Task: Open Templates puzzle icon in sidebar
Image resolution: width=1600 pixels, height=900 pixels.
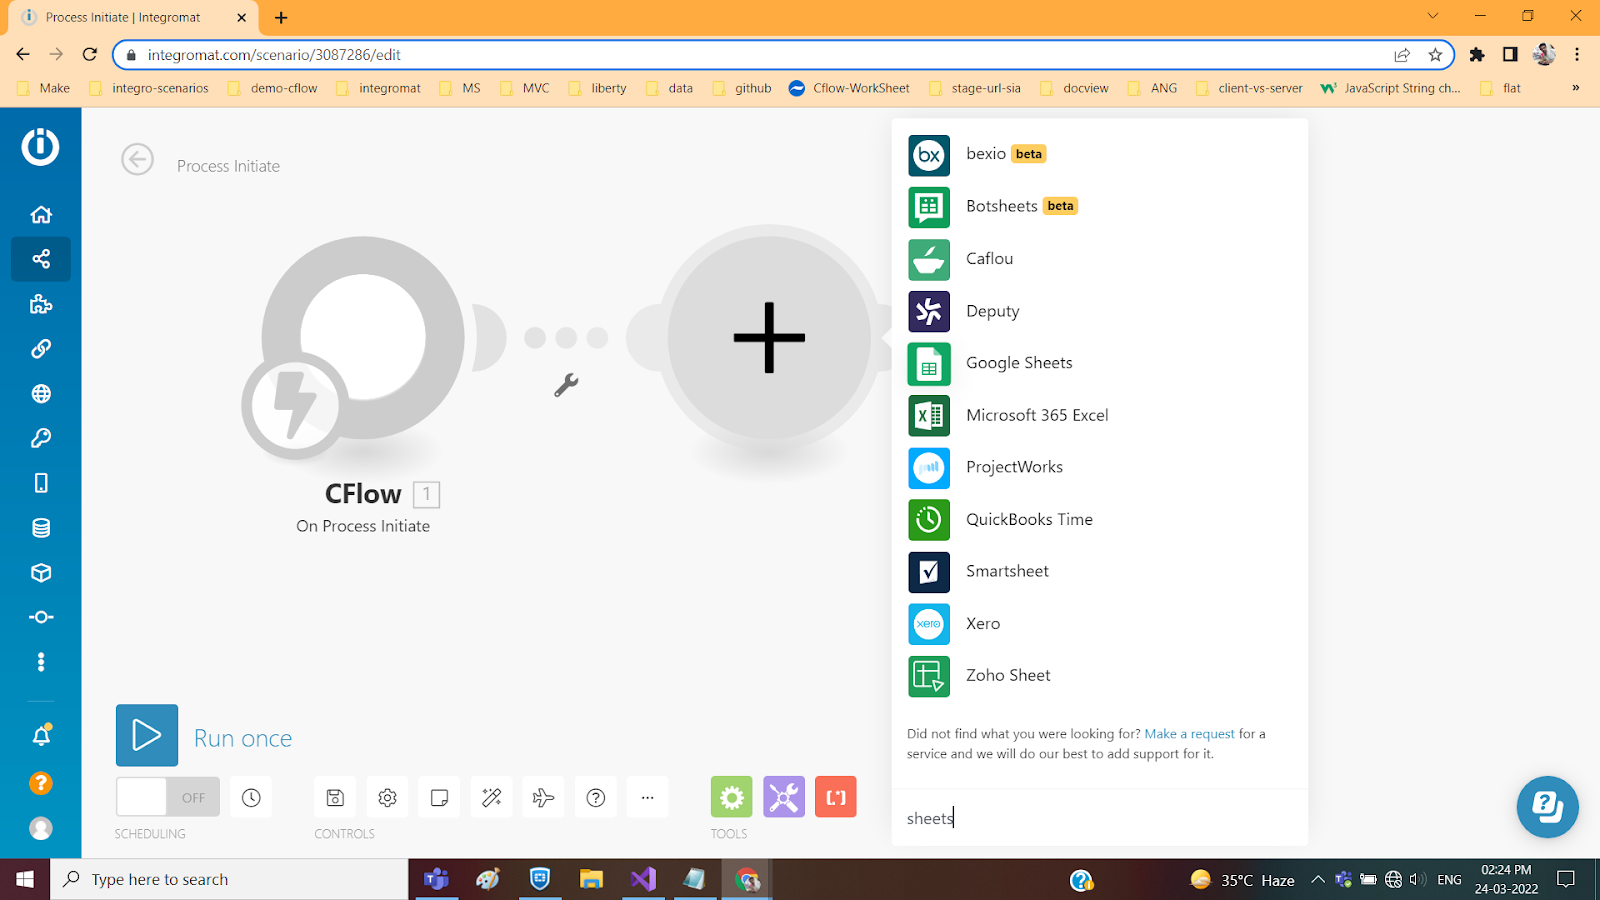Action: tap(41, 304)
